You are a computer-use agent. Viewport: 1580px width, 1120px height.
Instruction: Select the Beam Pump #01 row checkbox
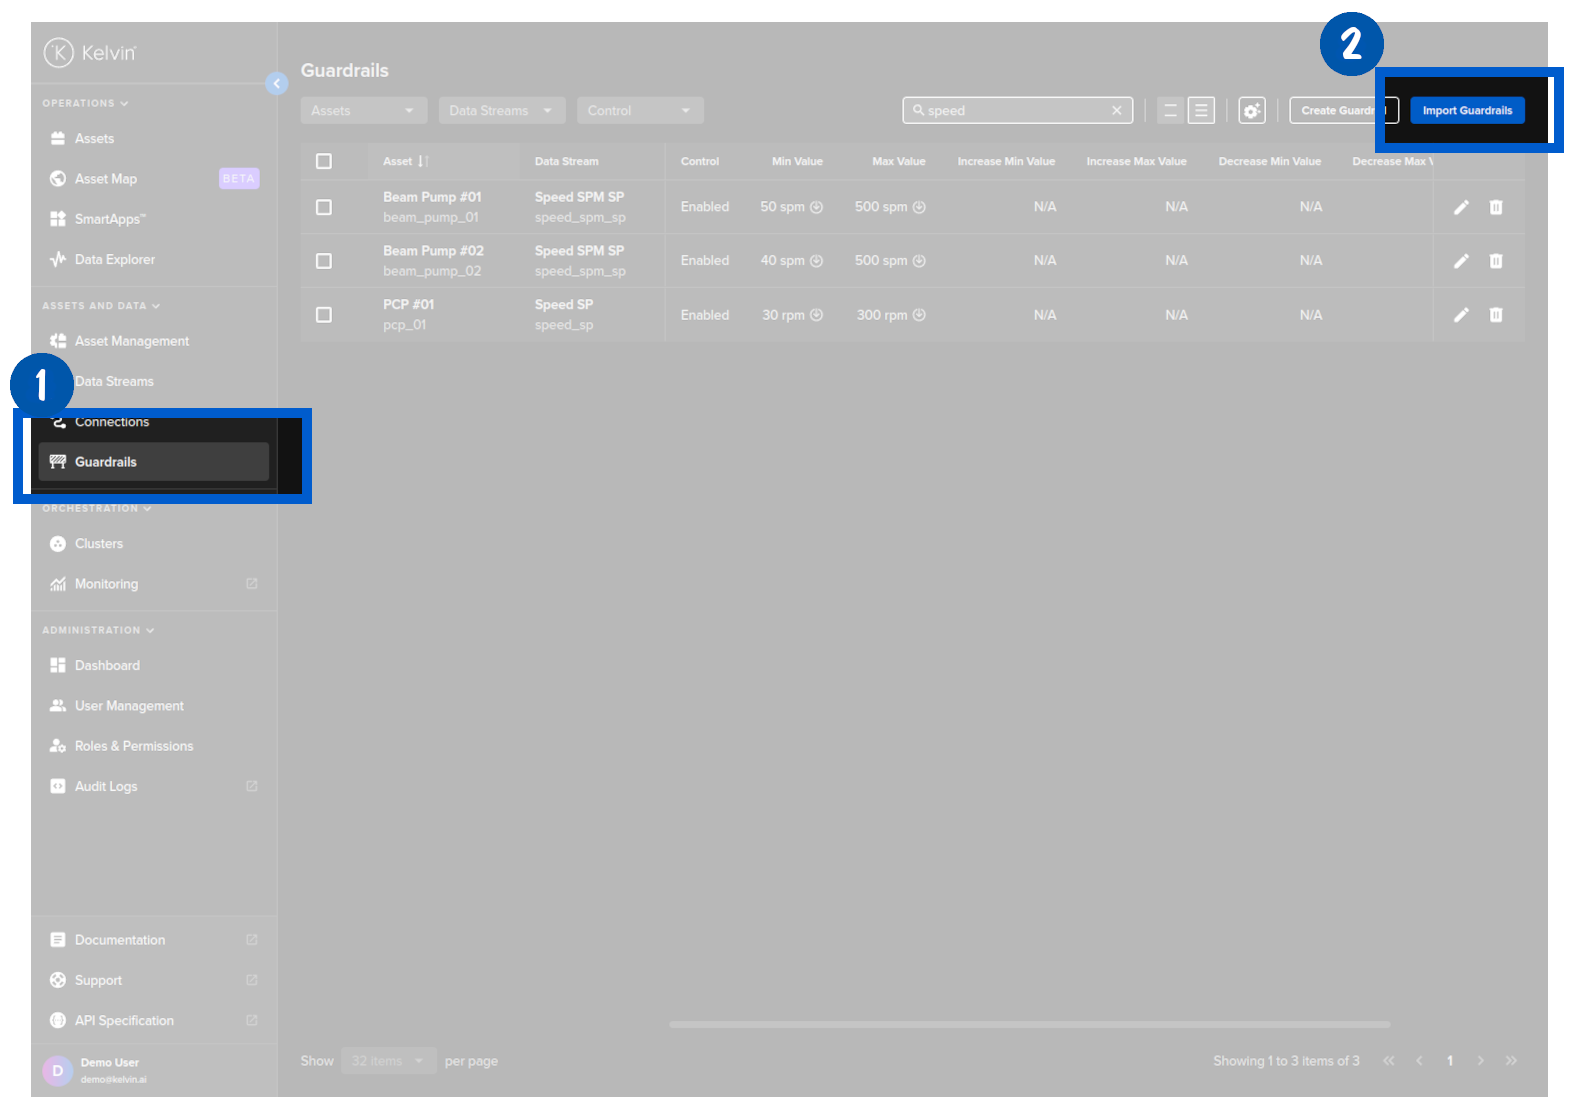click(x=324, y=207)
